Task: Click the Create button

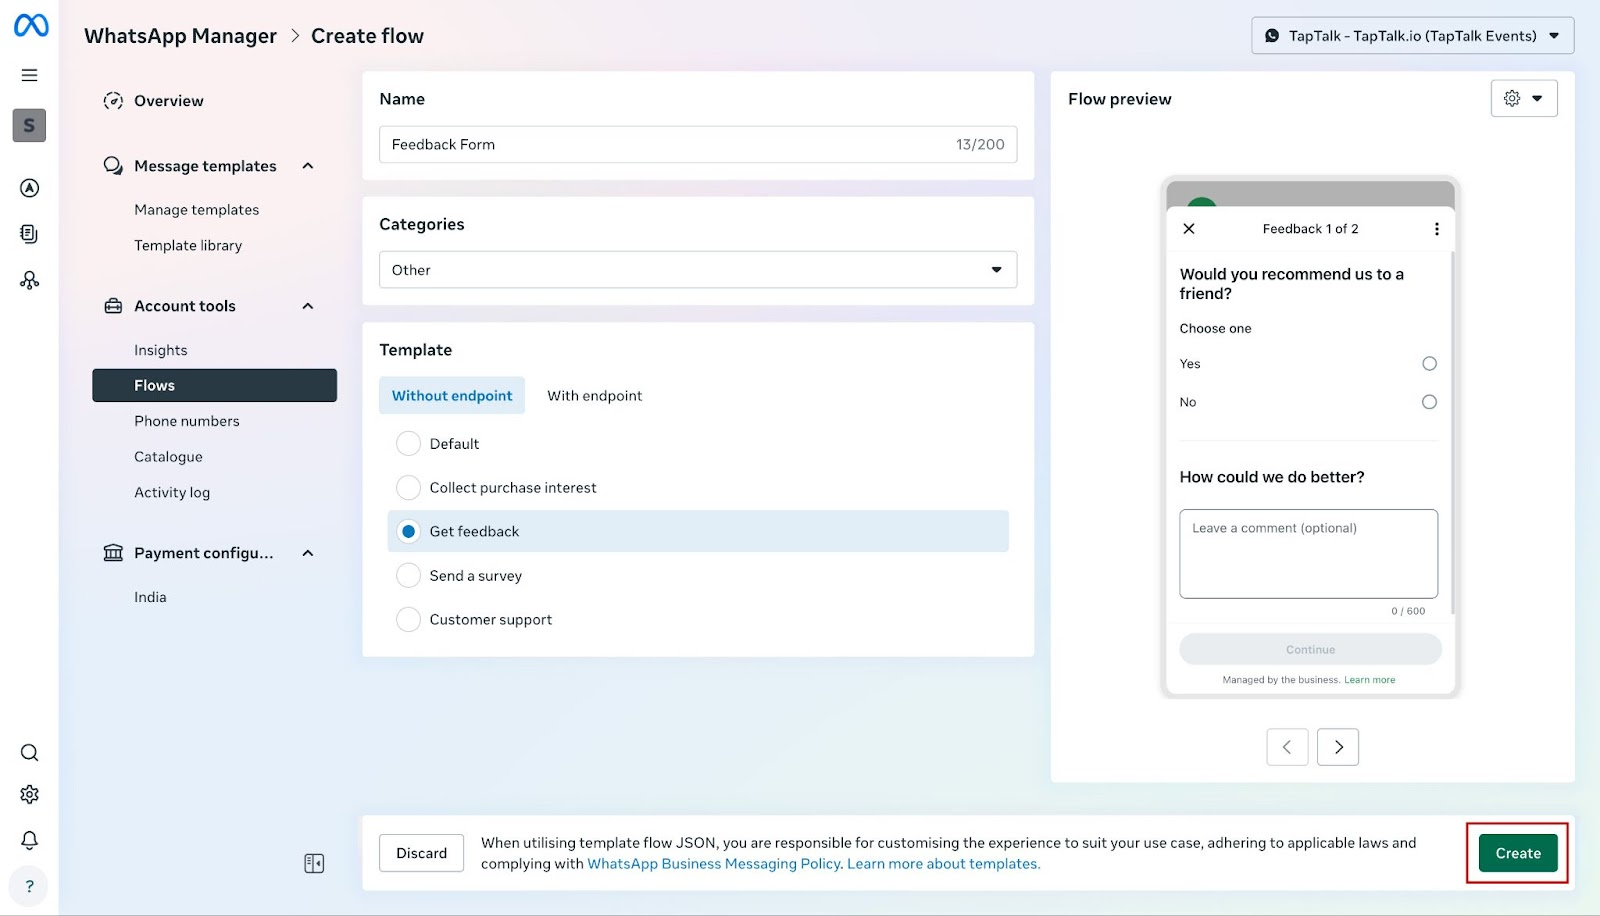Action: click(1518, 853)
